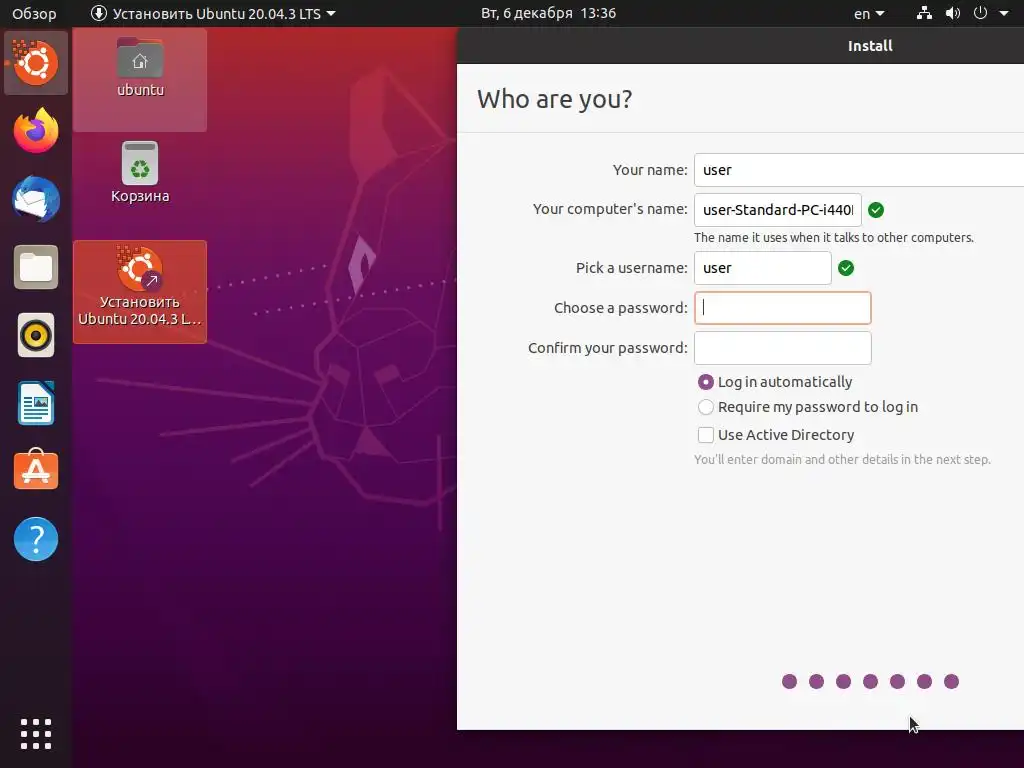
Task: Open Thunderbird mail in the dock
Action: 36,199
